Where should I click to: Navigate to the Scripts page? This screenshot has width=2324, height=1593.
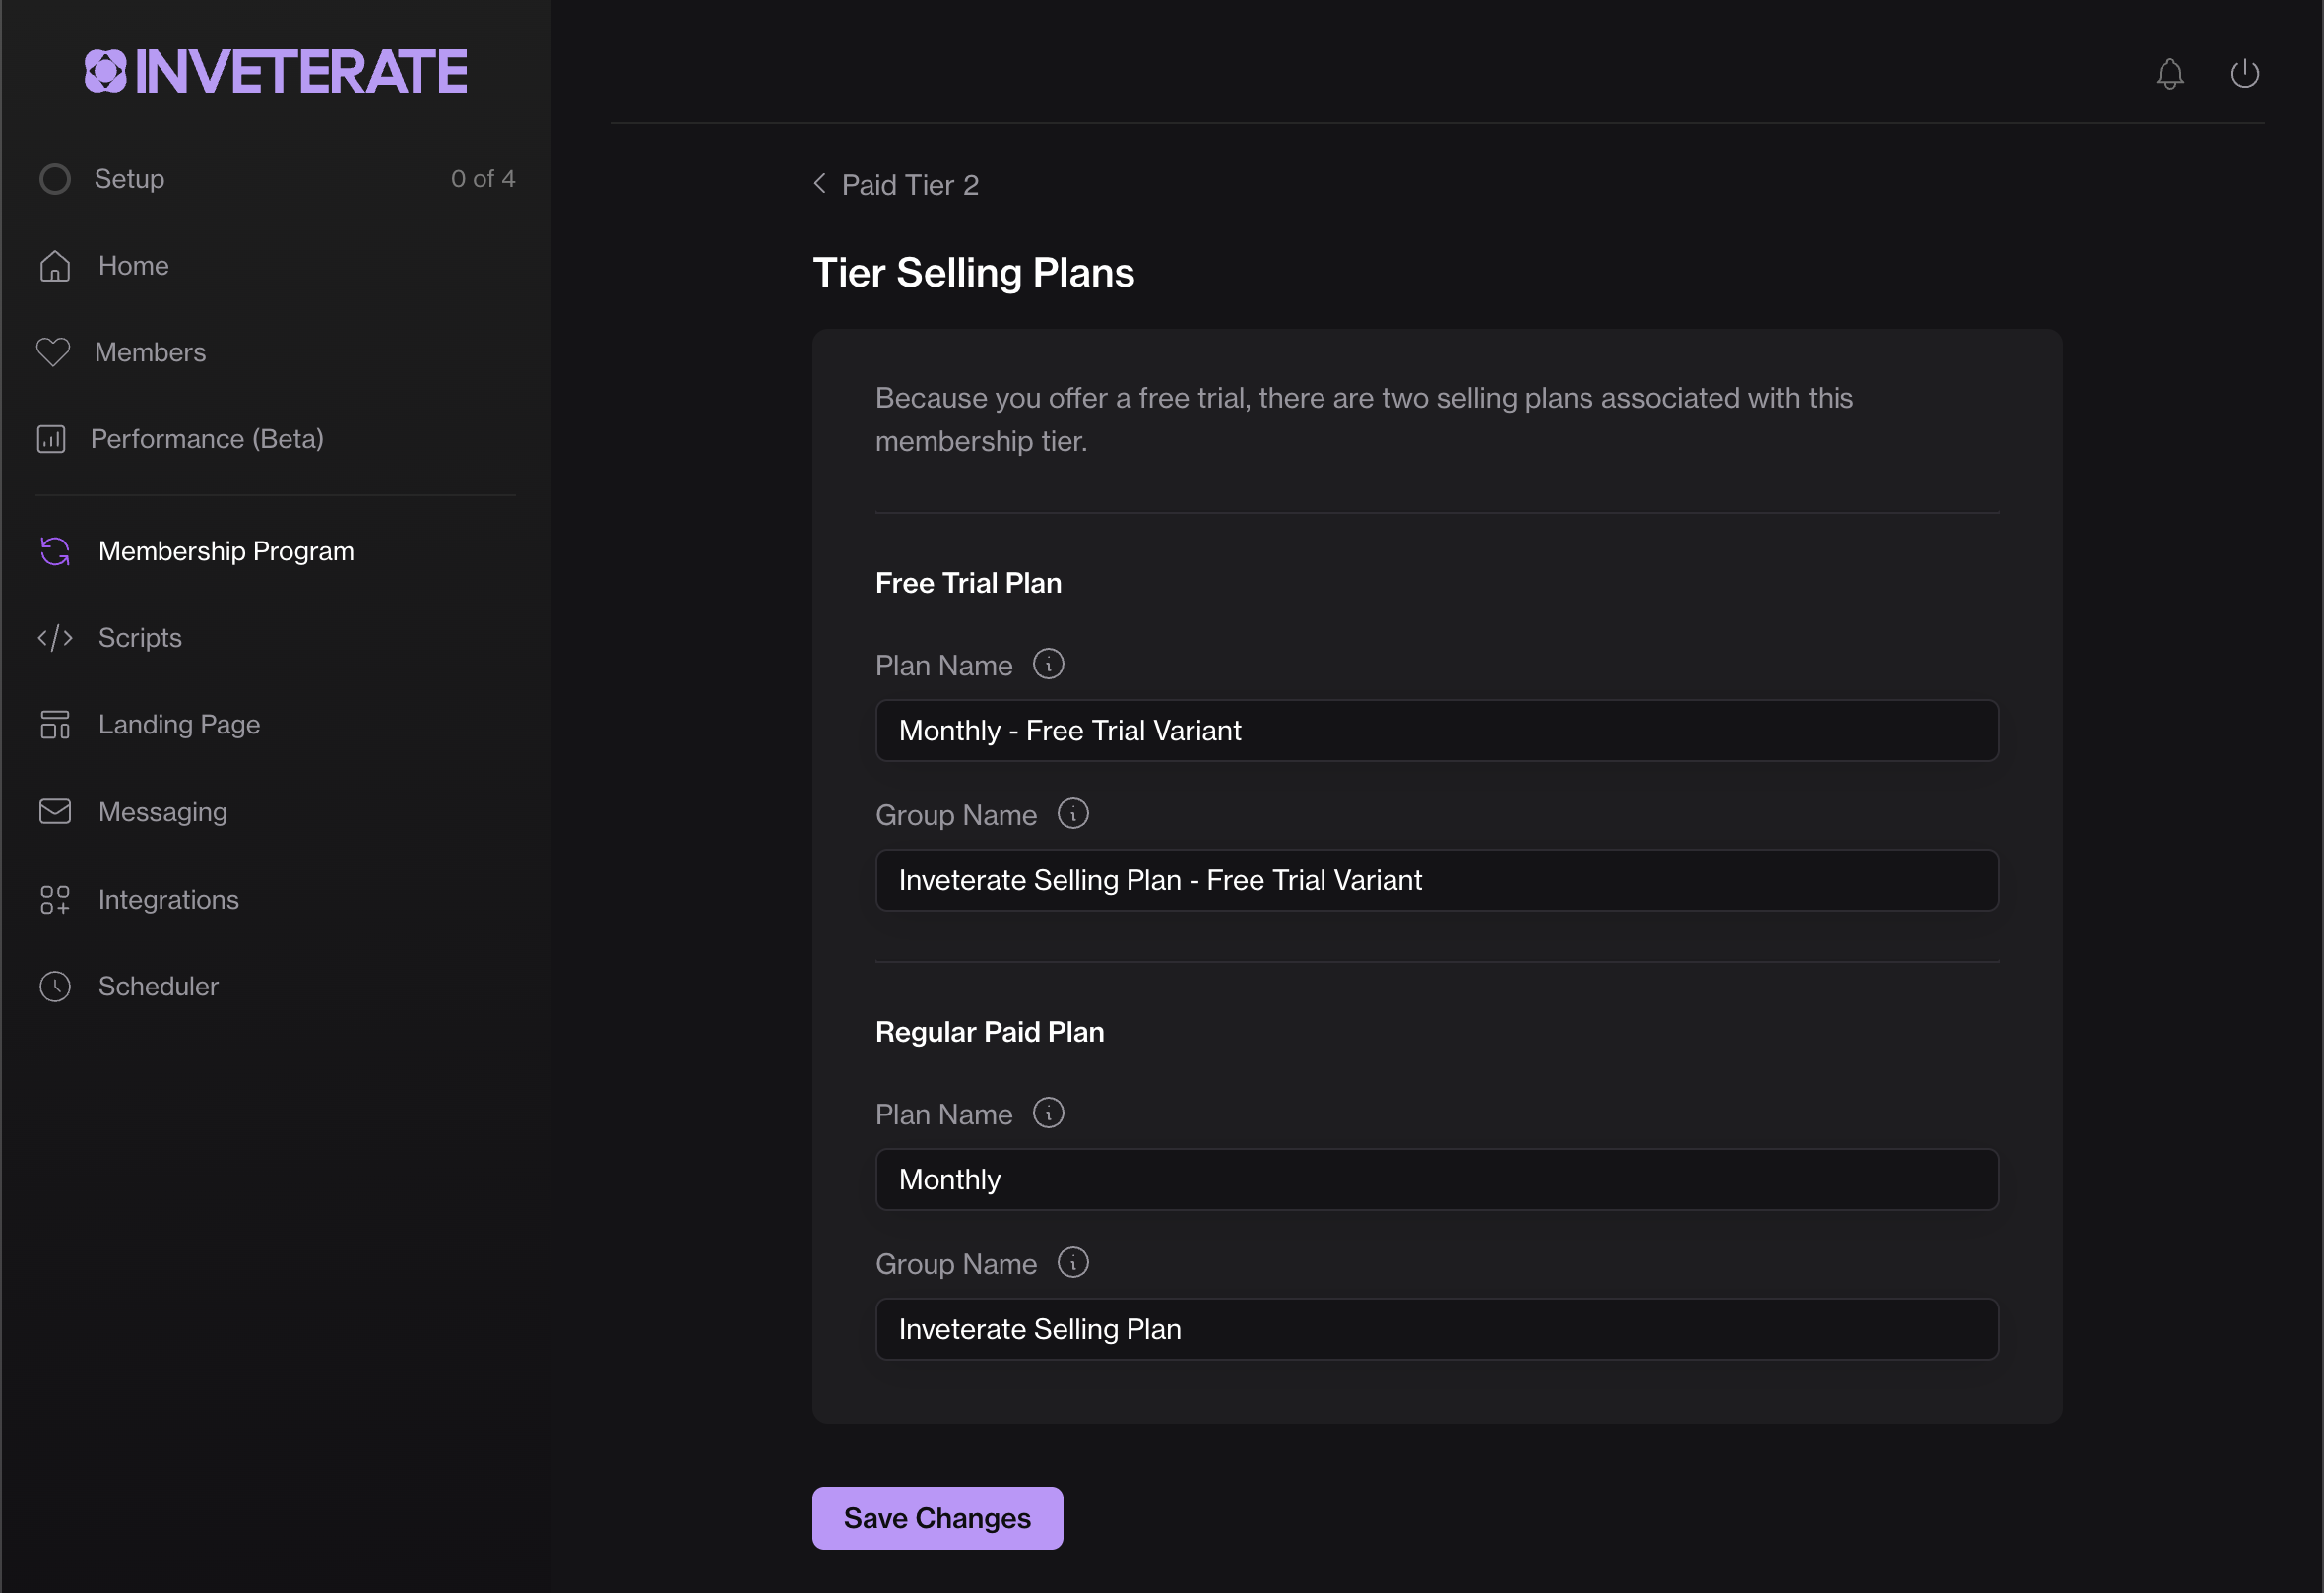click(140, 638)
